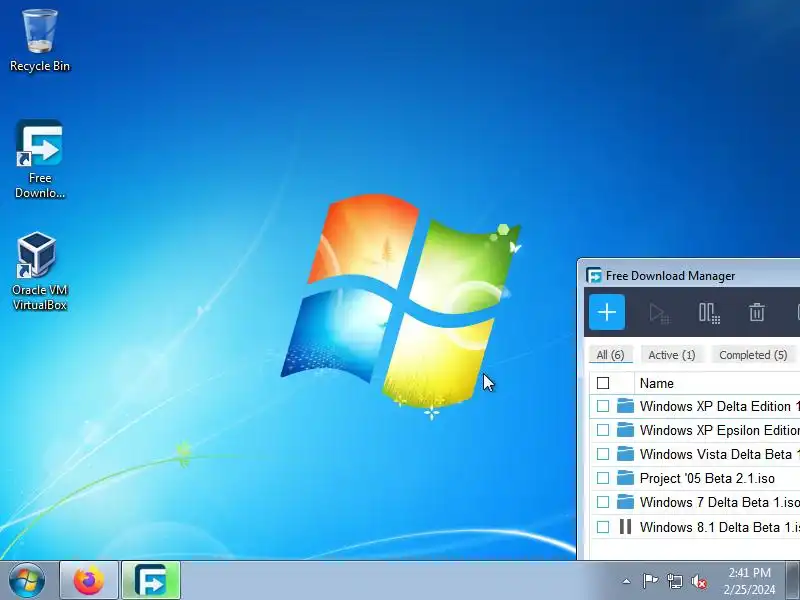Click the start downloads play icon
Viewport: 800px width, 600px height.
tap(658, 313)
